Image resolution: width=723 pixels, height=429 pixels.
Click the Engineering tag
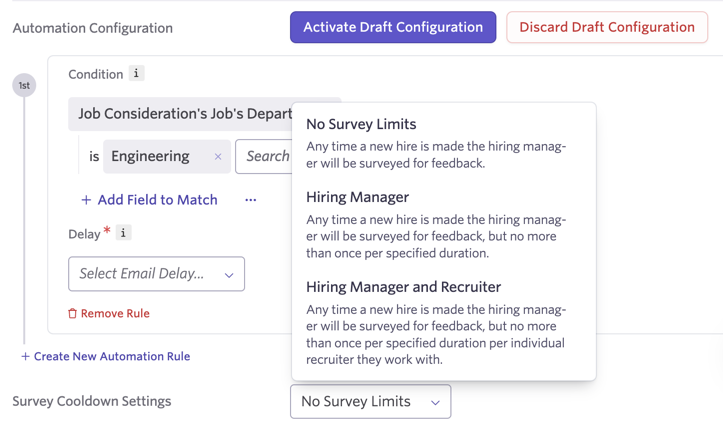166,157
